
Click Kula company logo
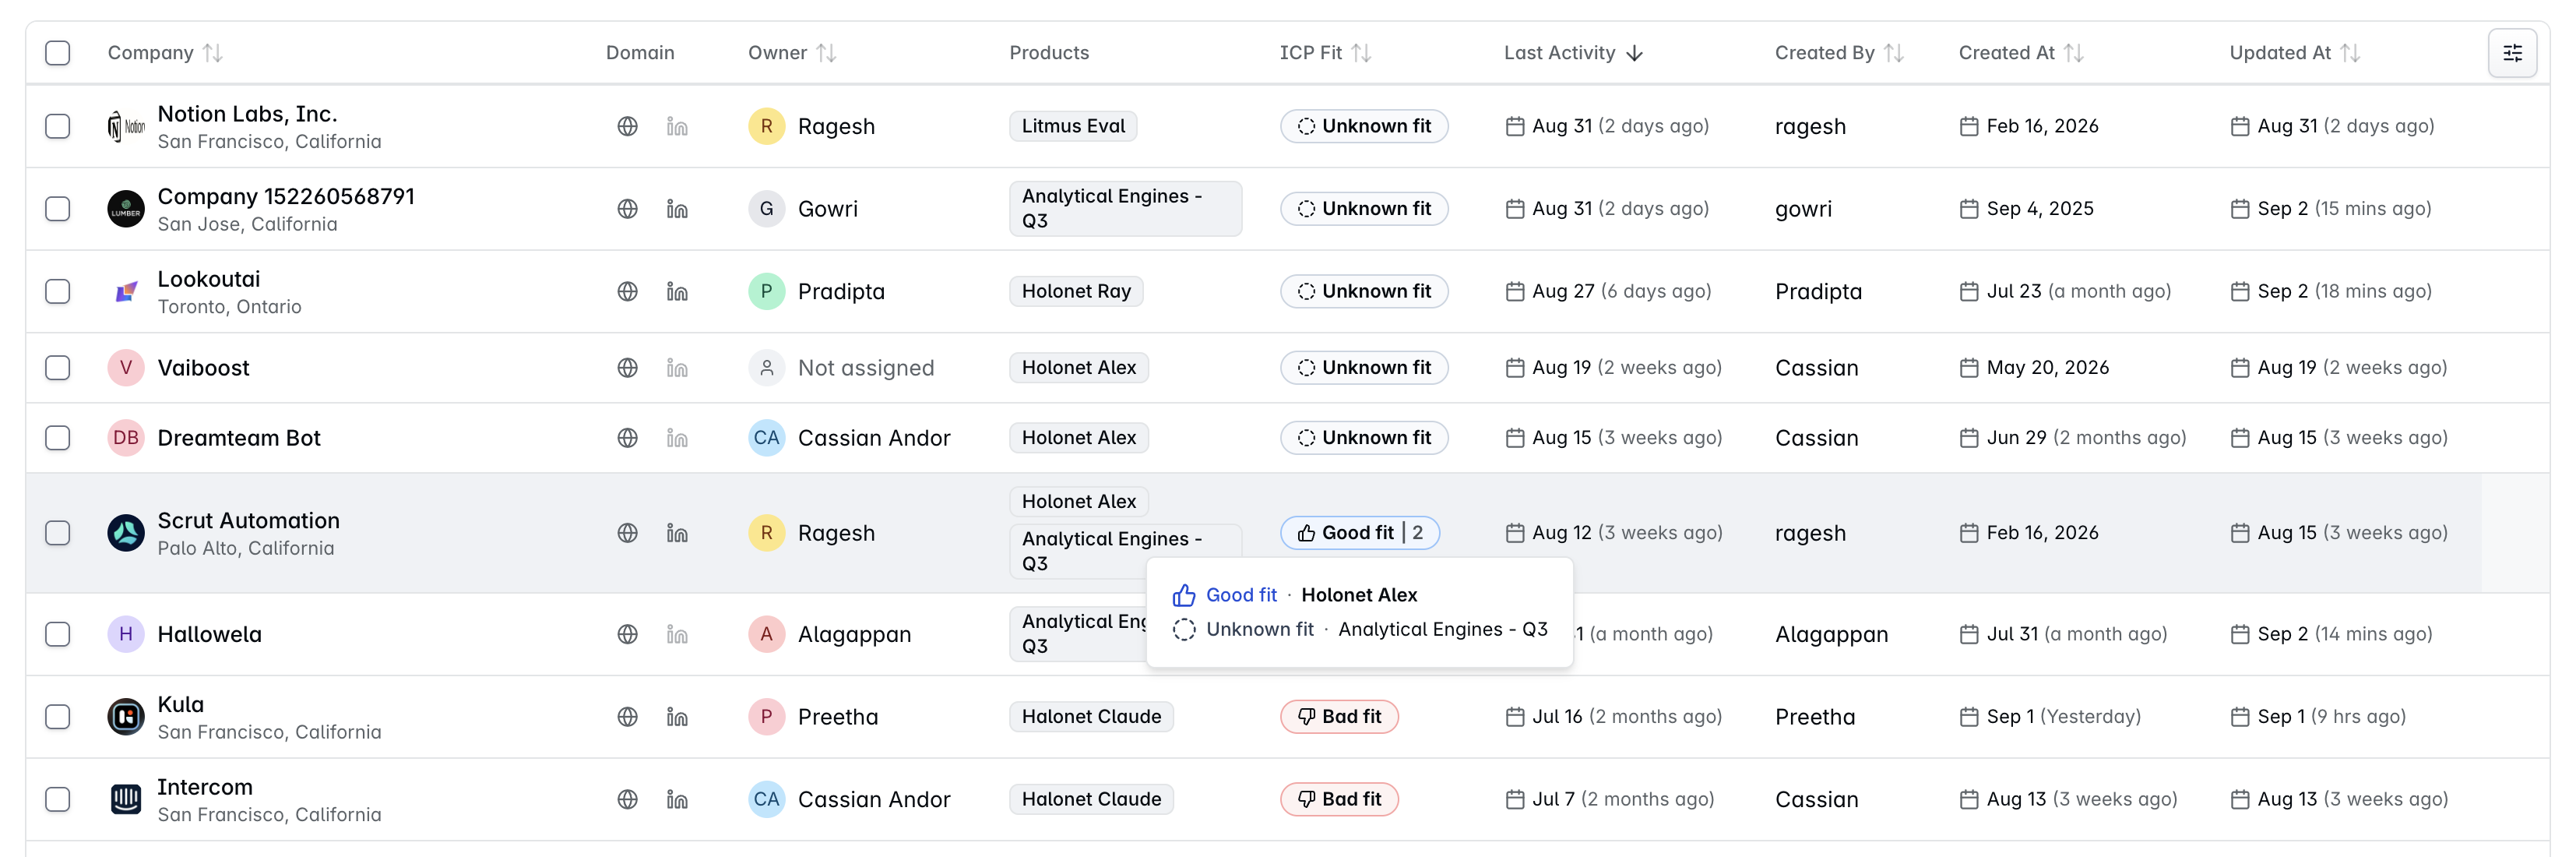pos(126,717)
